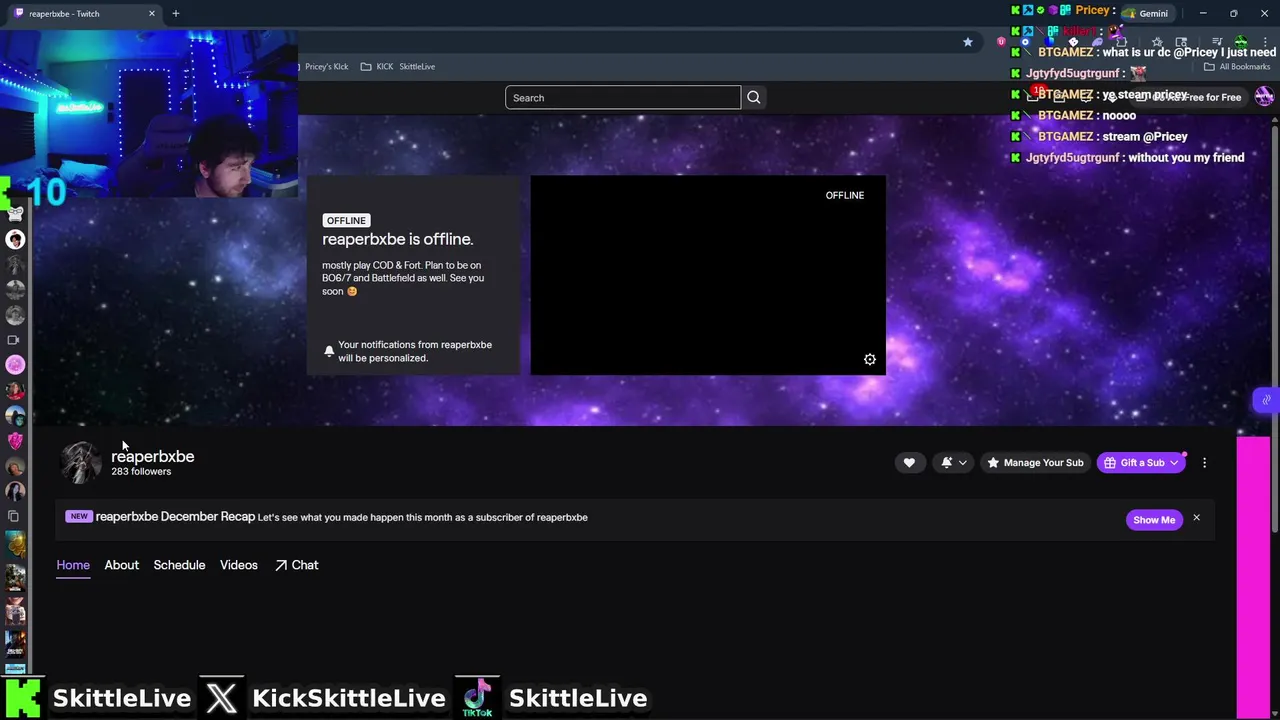Open sidebar followed-channels camera icon
1280x720 pixels.
[14, 340]
